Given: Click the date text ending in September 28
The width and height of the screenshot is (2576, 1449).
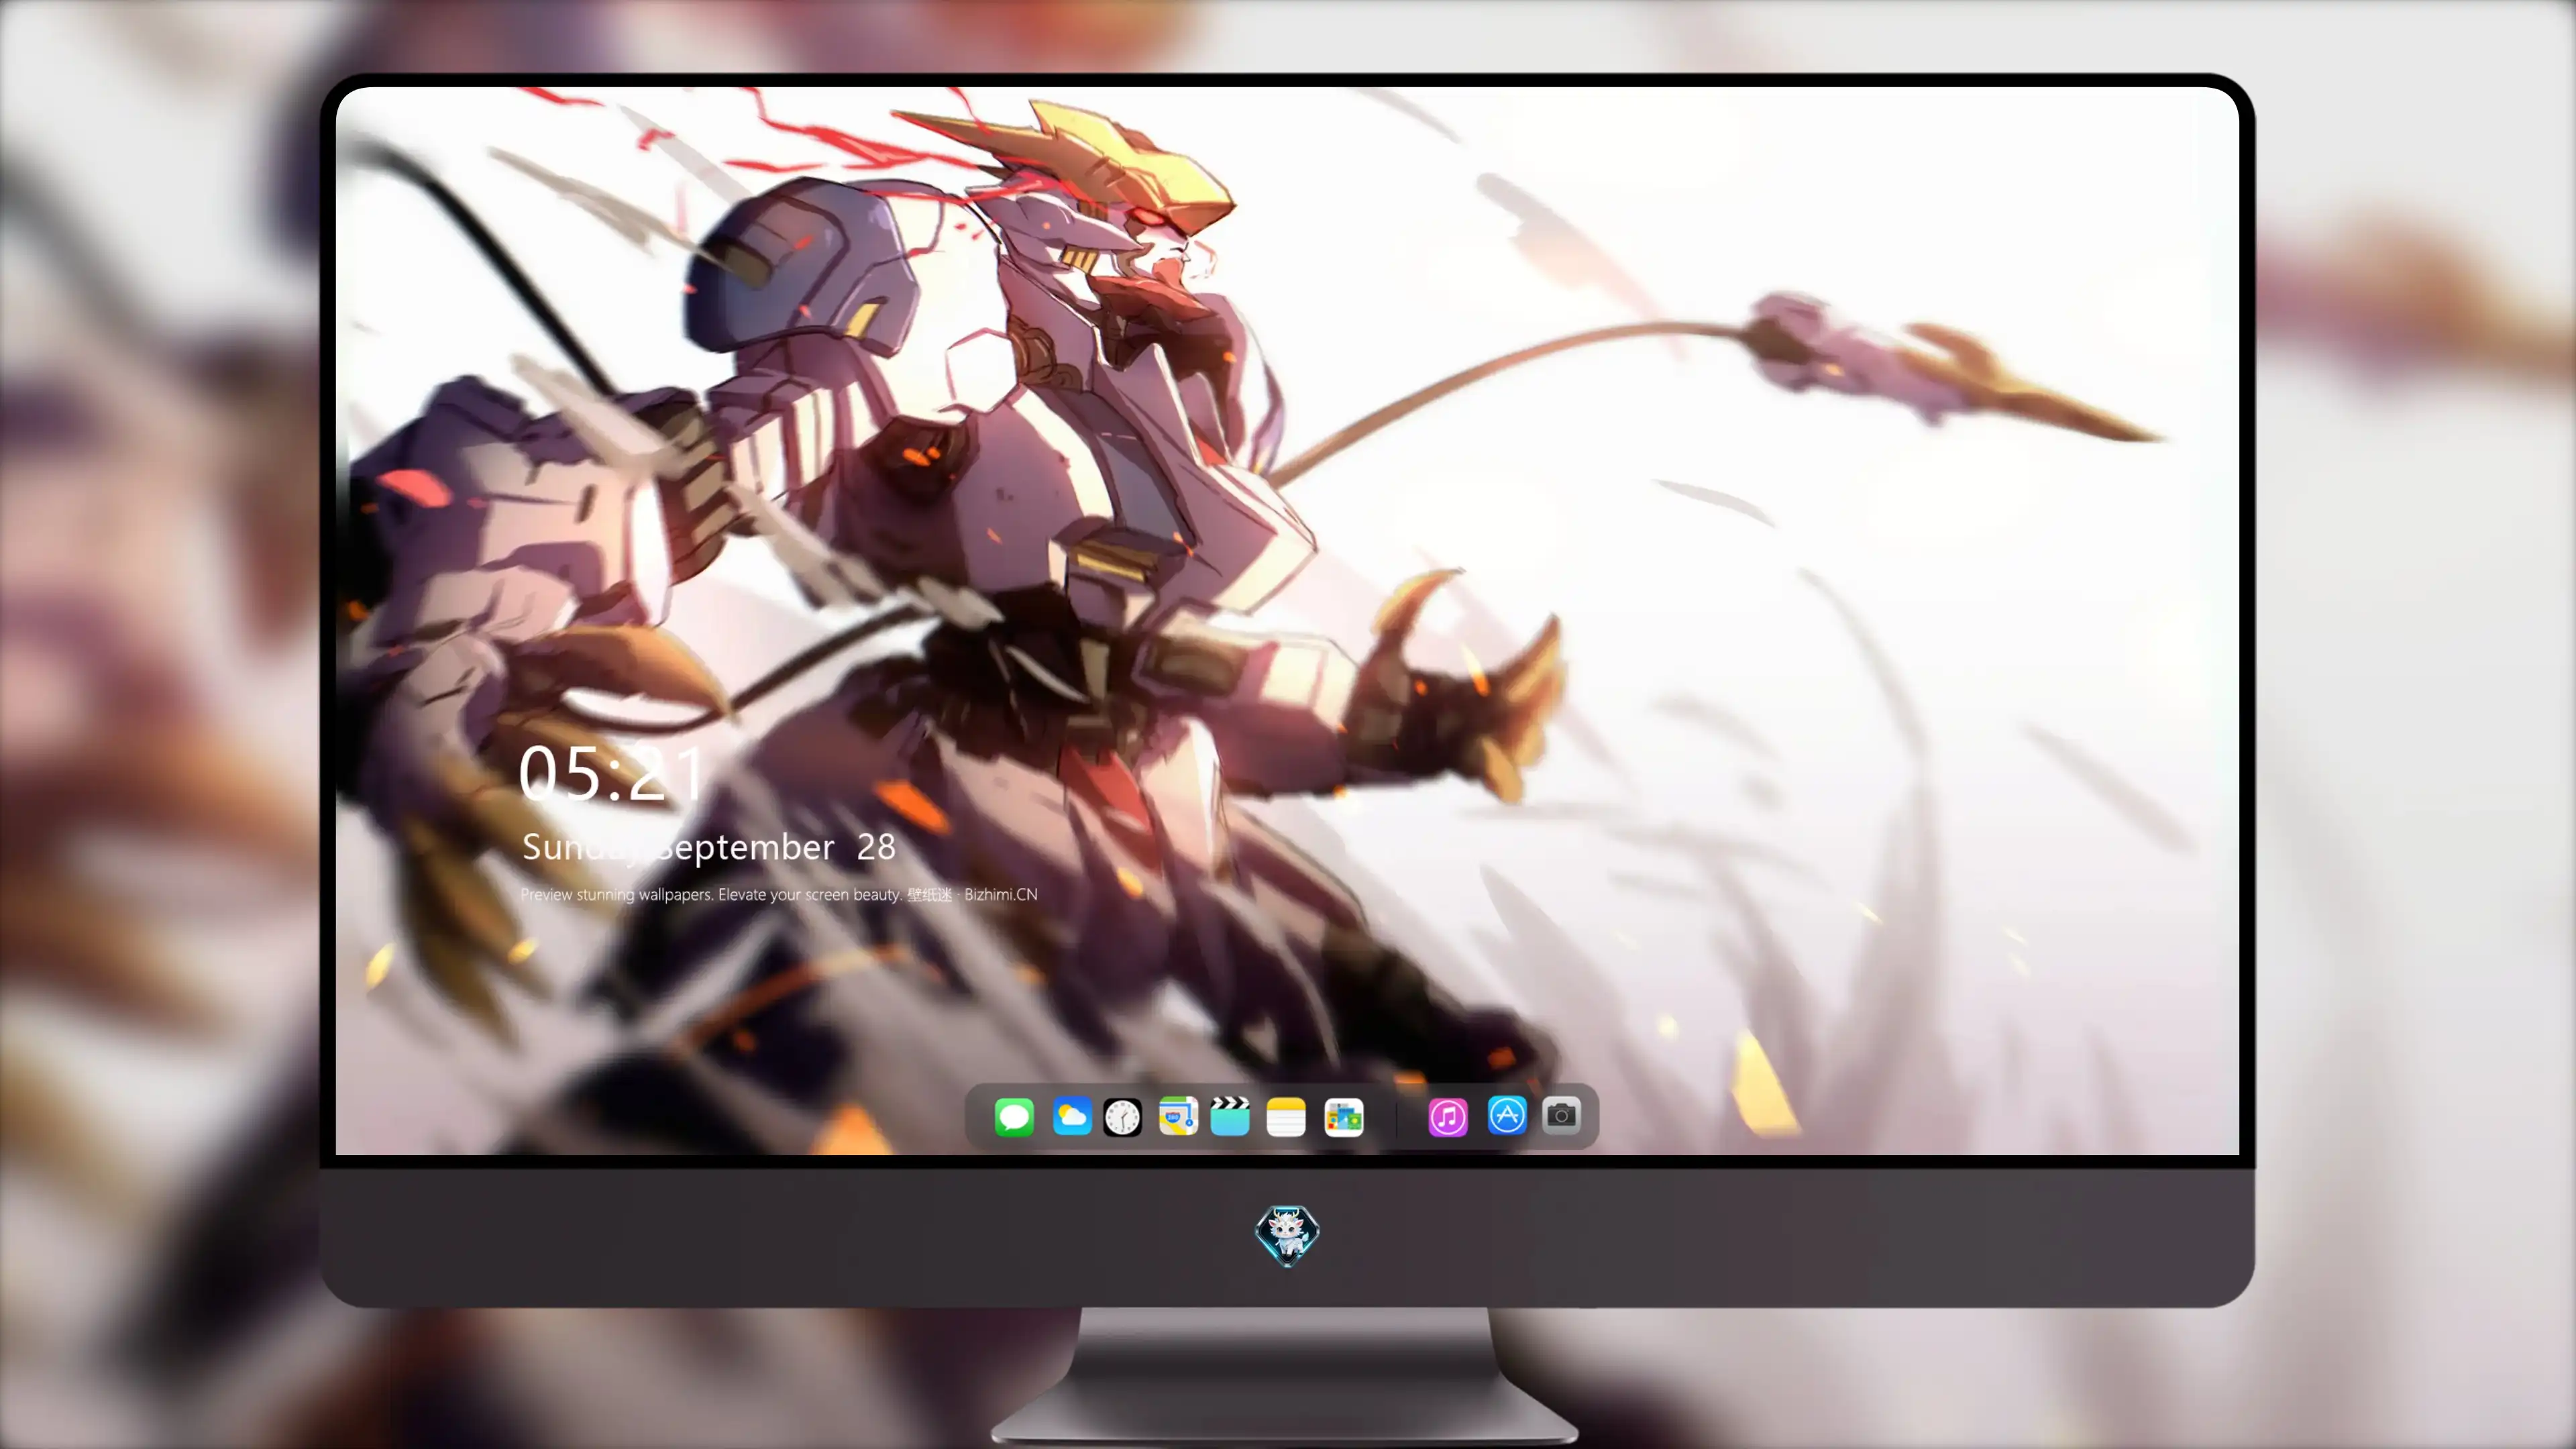Looking at the screenshot, I should point(709,847).
